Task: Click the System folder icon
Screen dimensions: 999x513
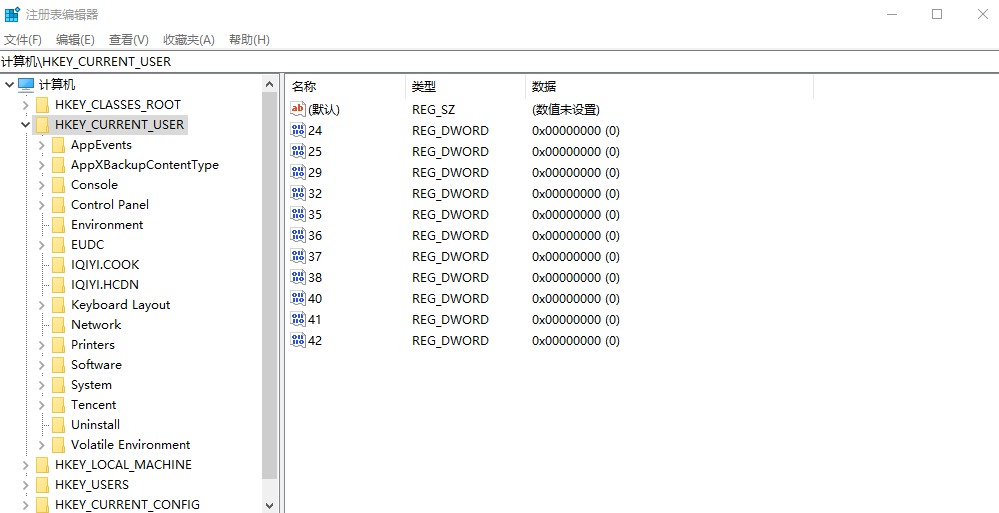Action: tap(59, 386)
